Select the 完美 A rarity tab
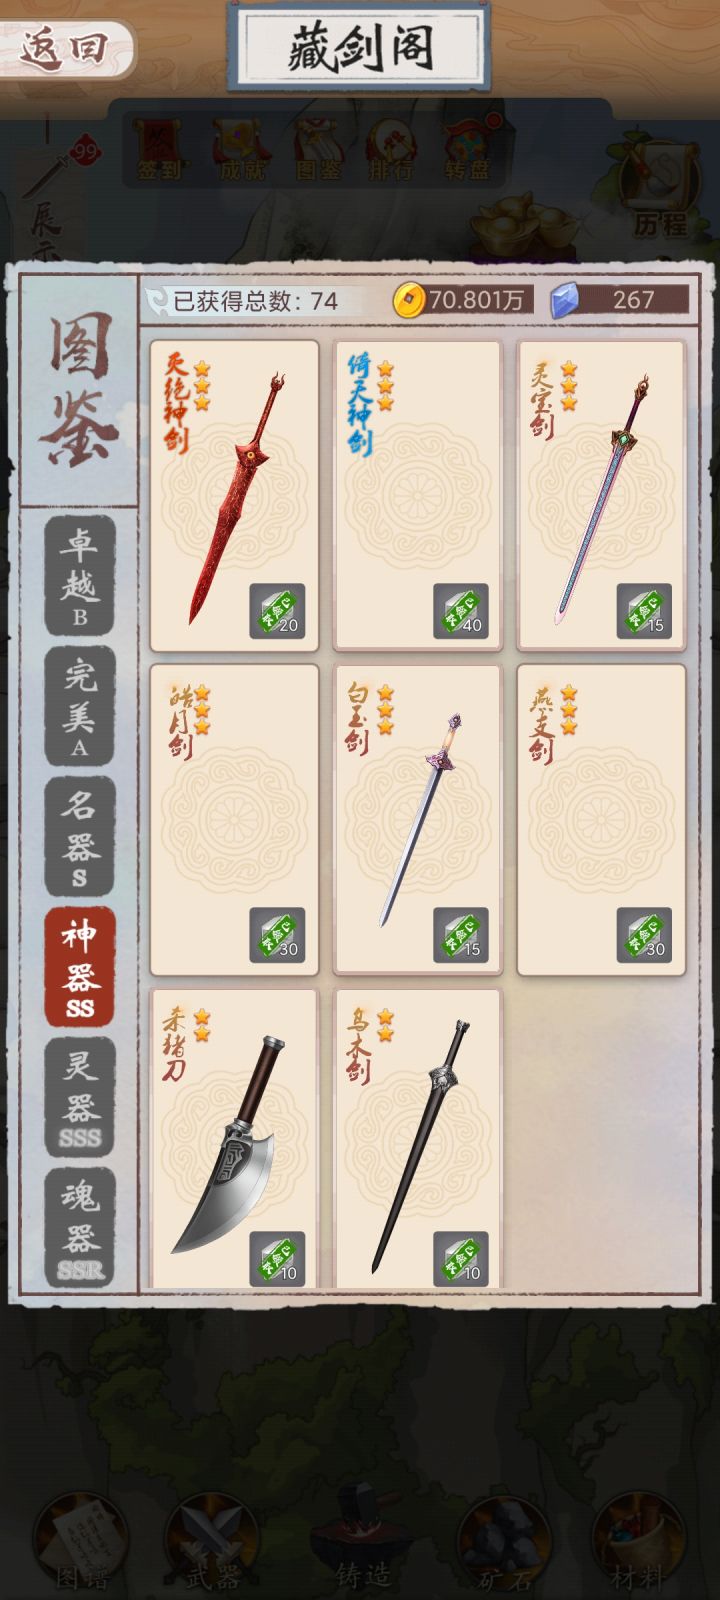The height and width of the screenshot is (1600, 720). (79, 706)
